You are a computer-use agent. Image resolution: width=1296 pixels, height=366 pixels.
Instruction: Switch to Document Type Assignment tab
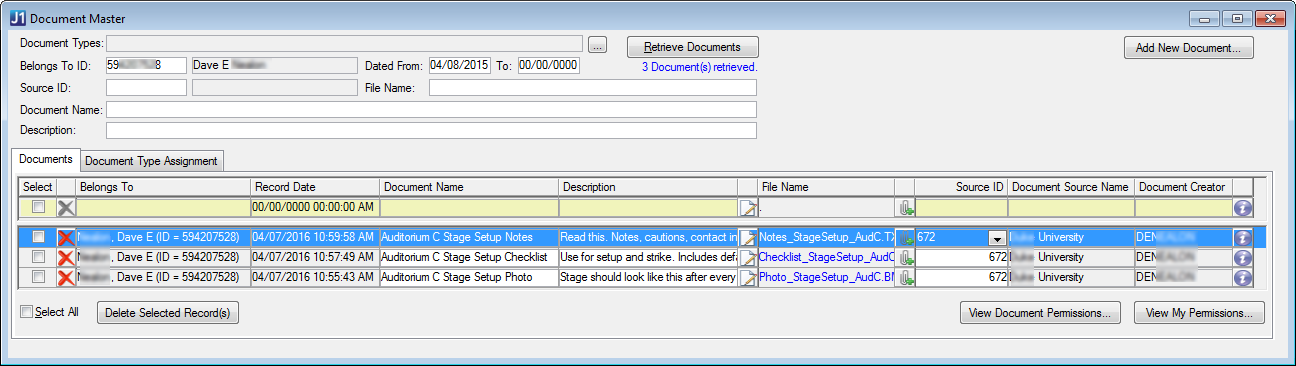point(152,161)
